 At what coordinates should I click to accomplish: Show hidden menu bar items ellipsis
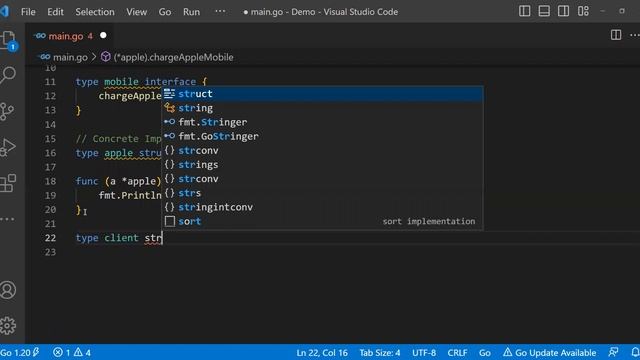(220, 11)
